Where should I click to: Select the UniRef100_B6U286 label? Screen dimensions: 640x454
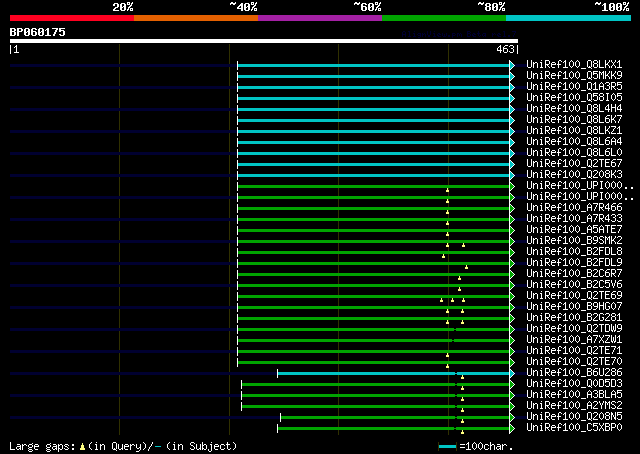tap(574, 373)
